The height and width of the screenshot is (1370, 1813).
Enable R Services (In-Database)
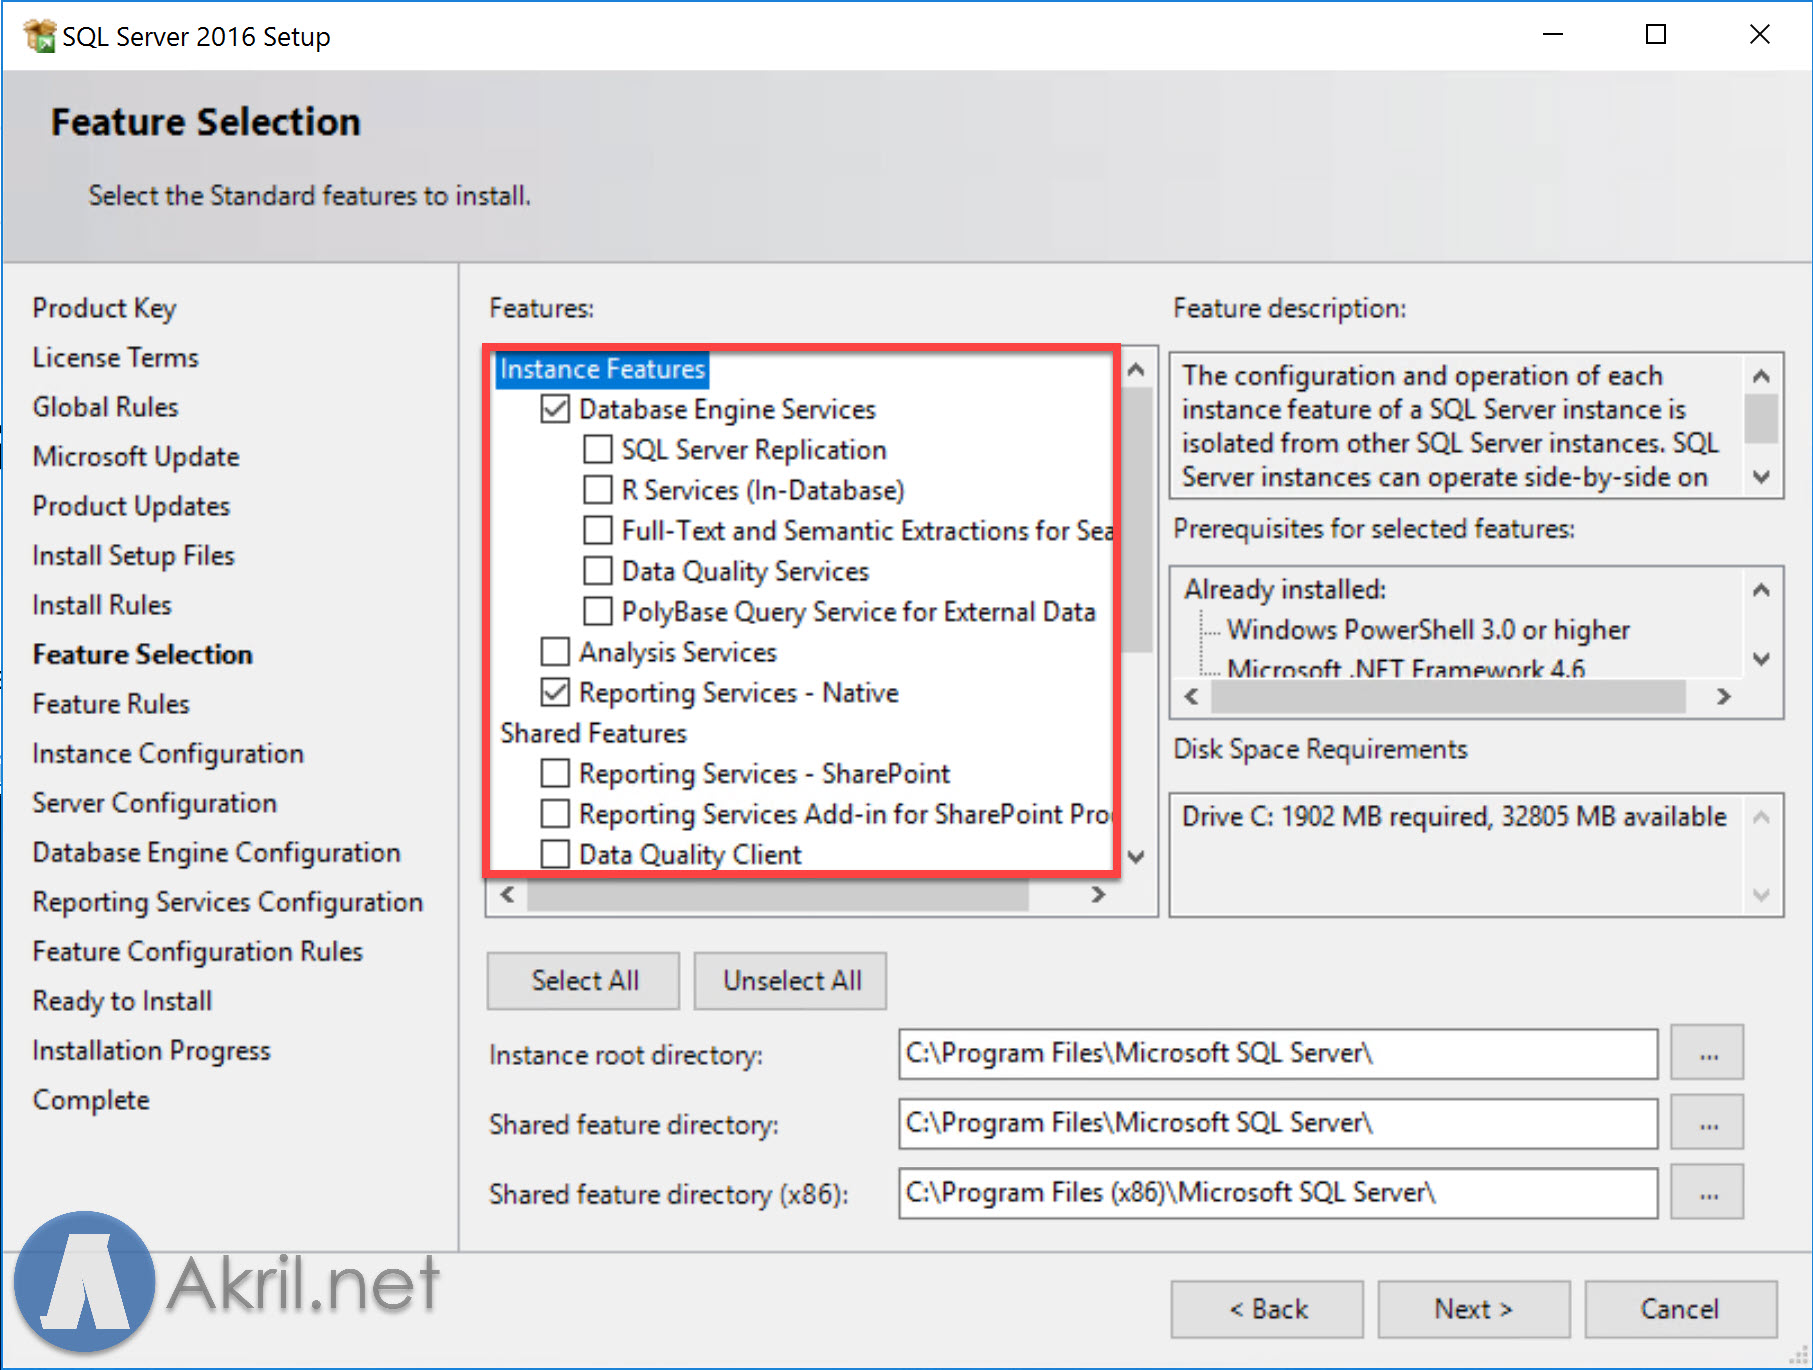point(597,490)
